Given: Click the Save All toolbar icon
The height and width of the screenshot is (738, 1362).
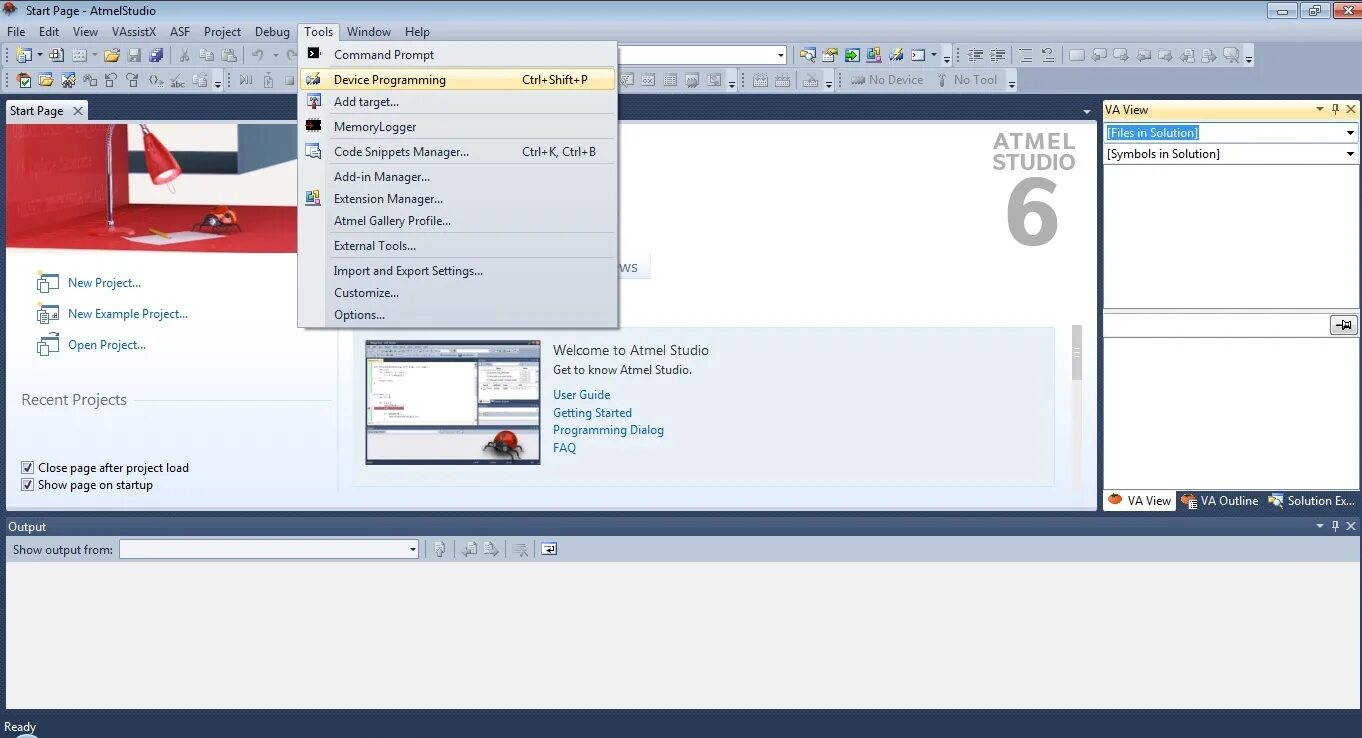Looking at the screenshot, I should 155,55.
